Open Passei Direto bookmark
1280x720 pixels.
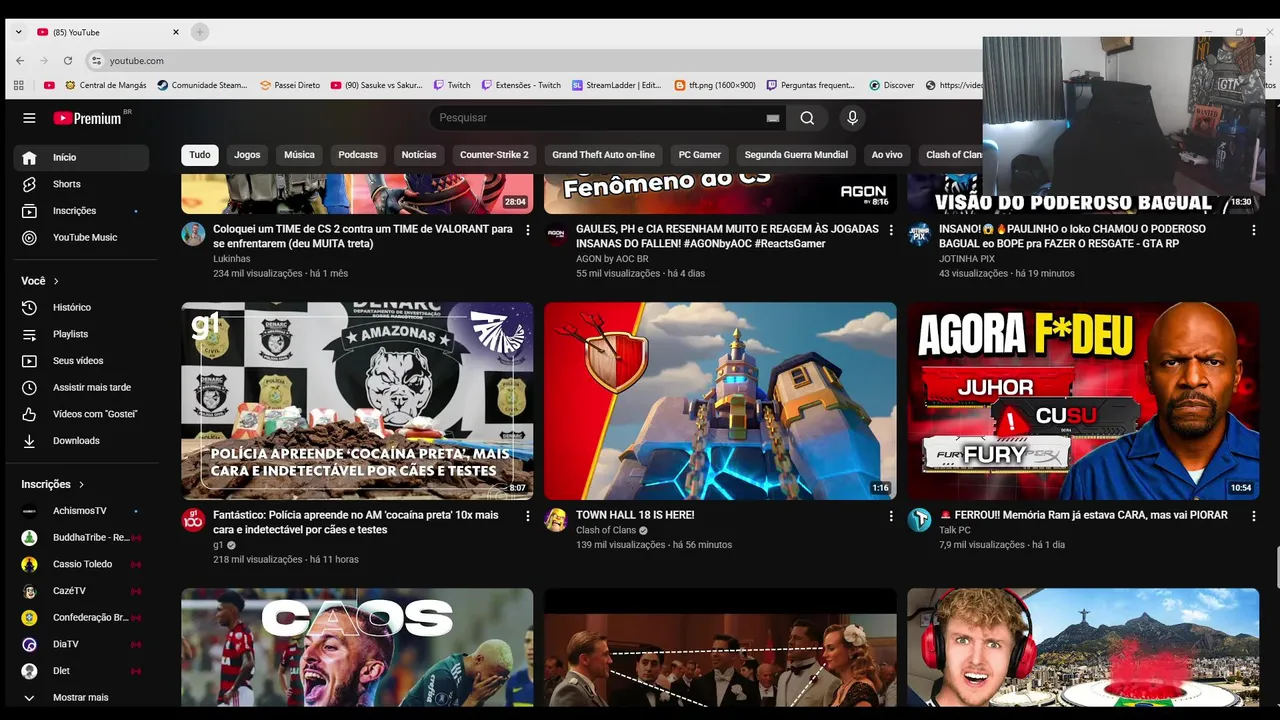click(290, 85)
